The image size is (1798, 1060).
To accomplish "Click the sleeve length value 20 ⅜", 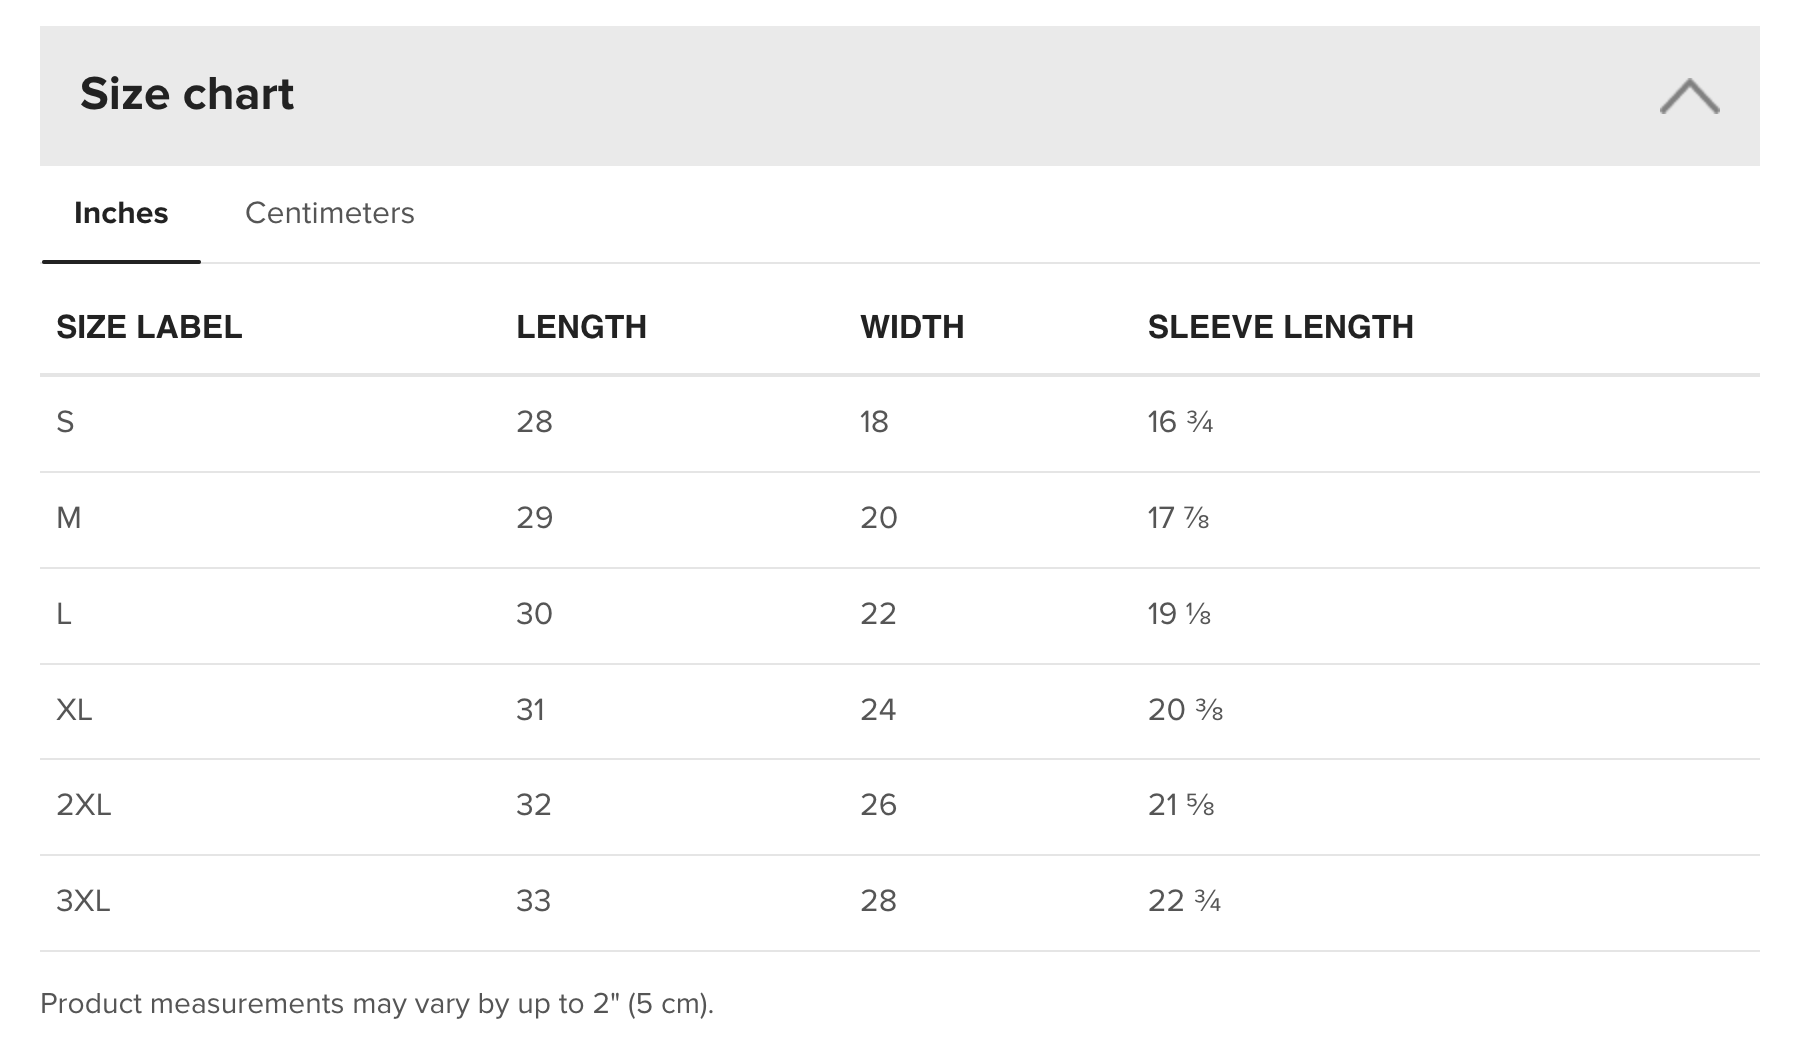I will pos(1185,710).
